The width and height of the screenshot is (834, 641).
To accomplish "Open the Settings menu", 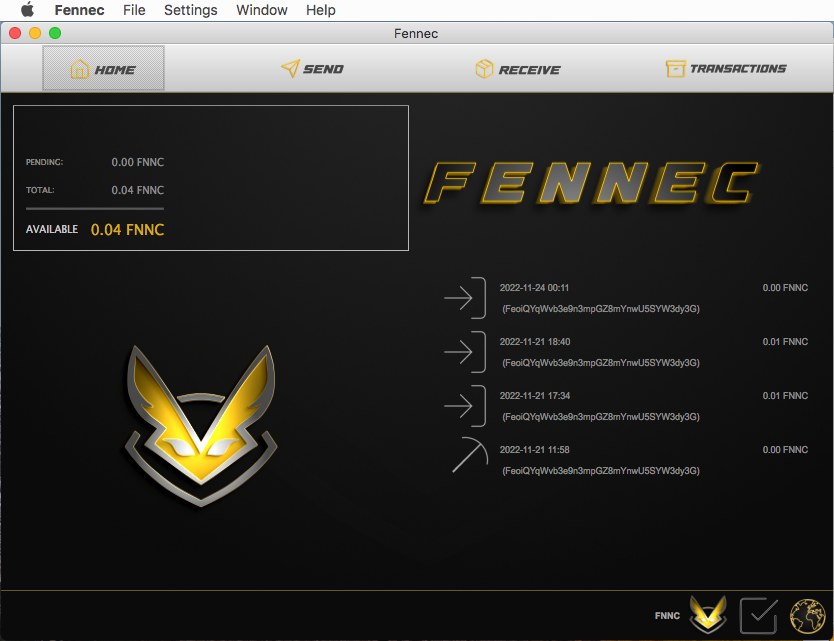I will tap(190, 10).
